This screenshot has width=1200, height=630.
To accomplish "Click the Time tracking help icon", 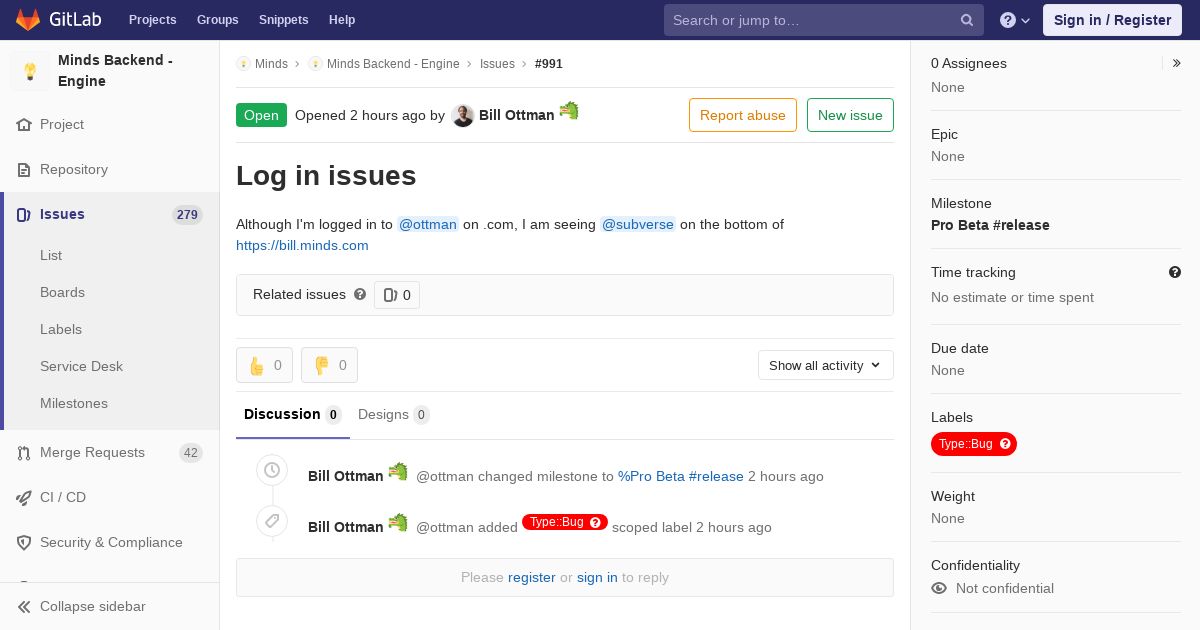I will (x=1175, y=272).
